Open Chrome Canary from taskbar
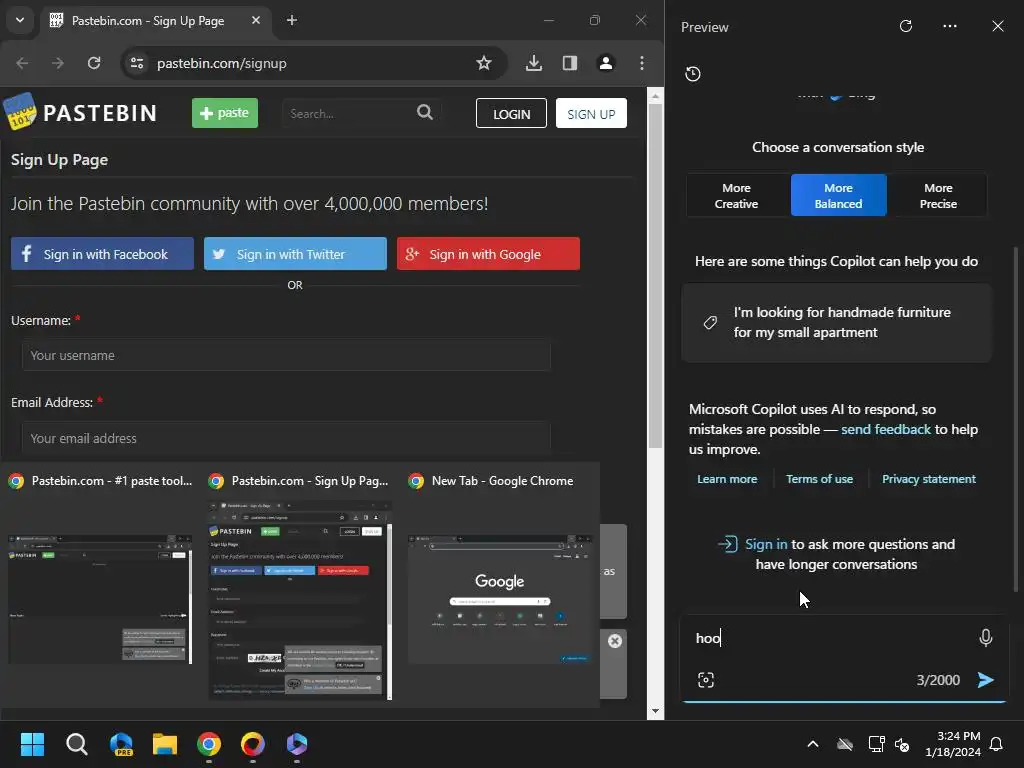The width and height of the screenshot is (1024, 768). coord(253,744)
